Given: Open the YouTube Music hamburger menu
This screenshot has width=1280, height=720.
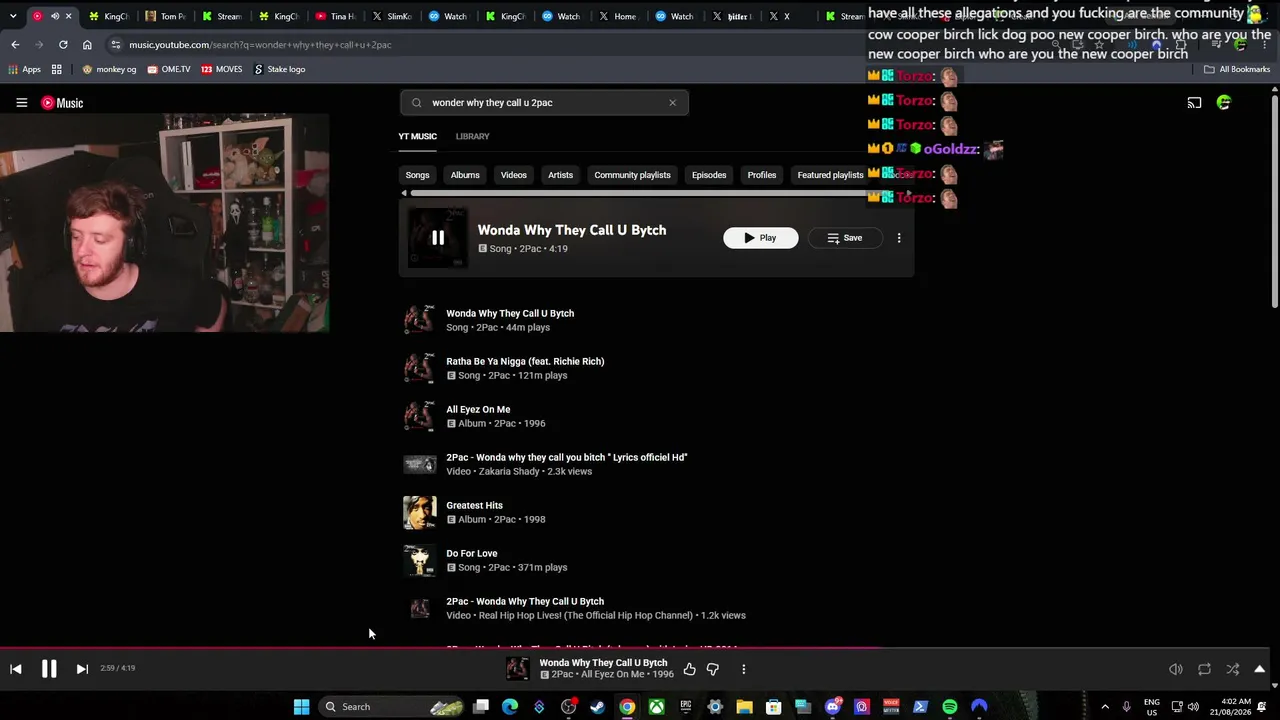Looking at the screenshot, I should [x=21, y=103].
